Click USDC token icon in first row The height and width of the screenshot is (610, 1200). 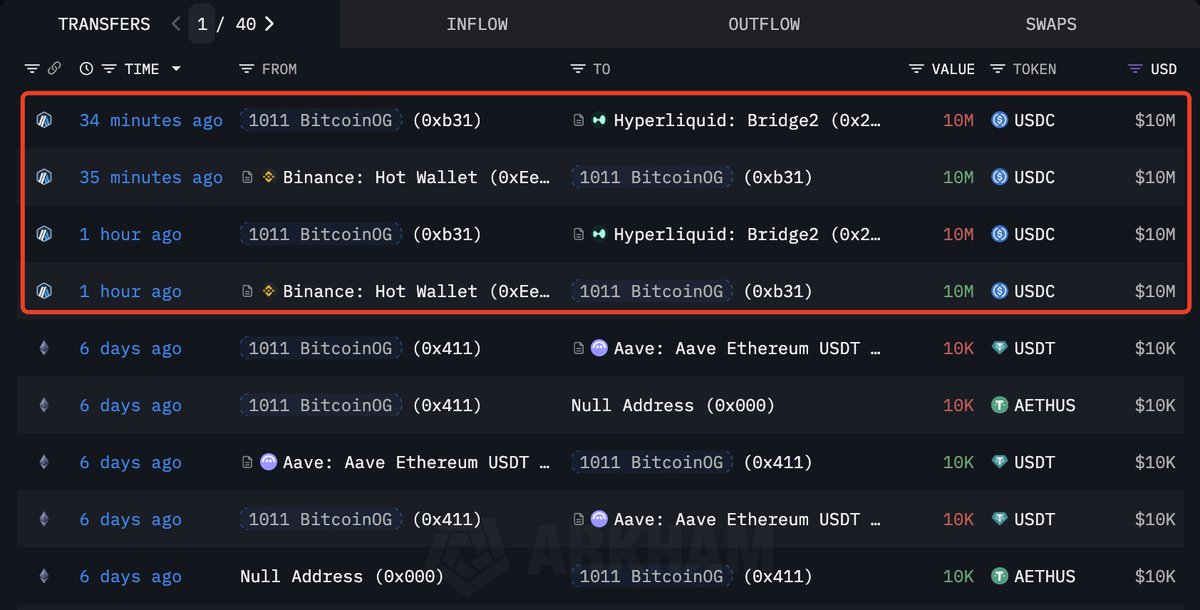click(x=998, y=120)
